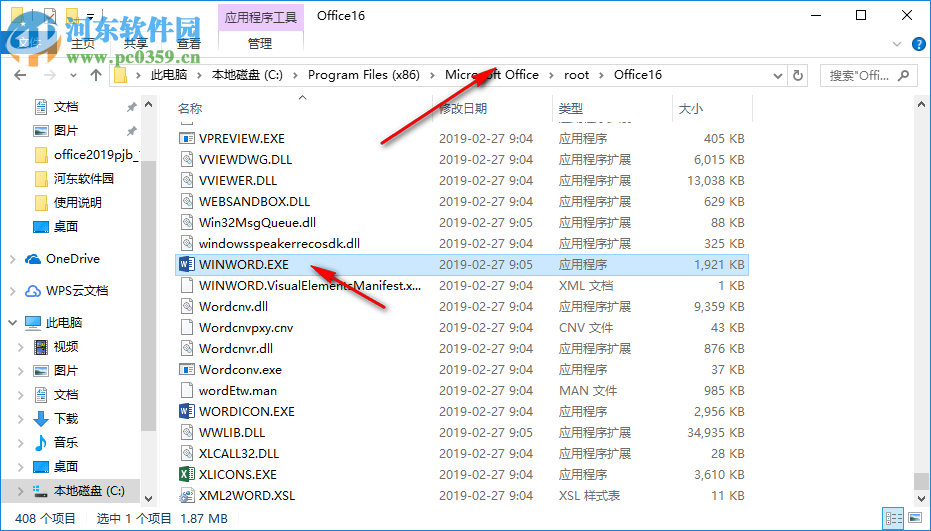Click the search magnifier icon
This screenshot has height=531, width=931.
(904, 75)
